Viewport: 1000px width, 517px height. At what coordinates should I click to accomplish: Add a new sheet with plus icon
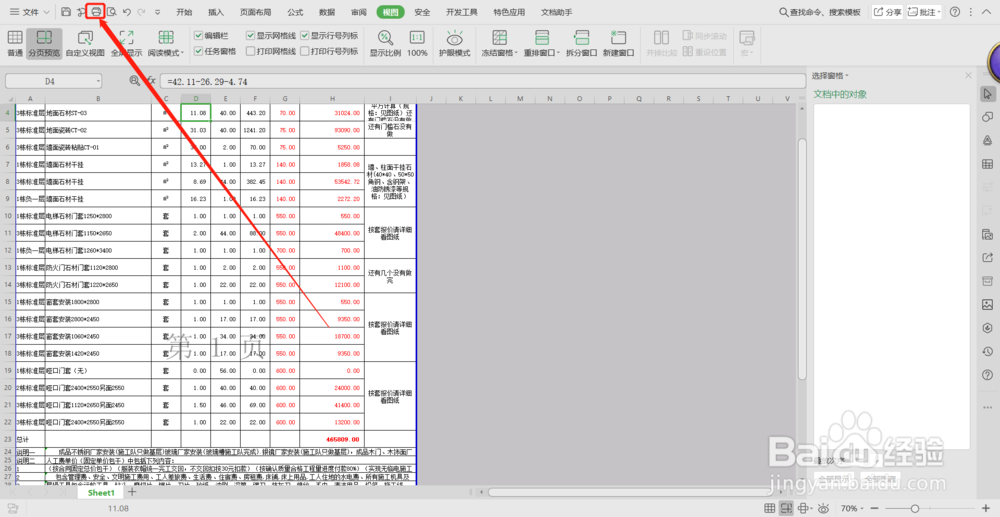pos(132,492)
